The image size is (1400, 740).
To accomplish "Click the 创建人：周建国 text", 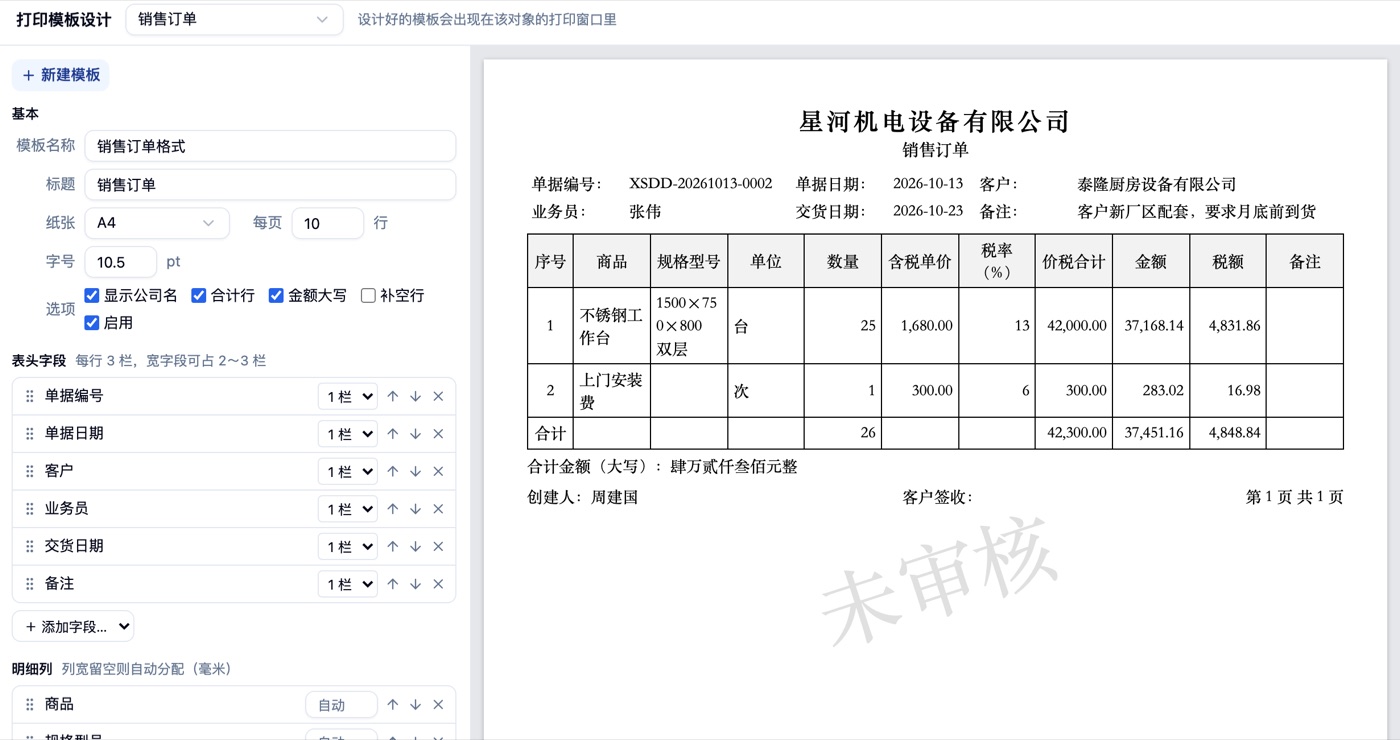I will tap(583, 497).
